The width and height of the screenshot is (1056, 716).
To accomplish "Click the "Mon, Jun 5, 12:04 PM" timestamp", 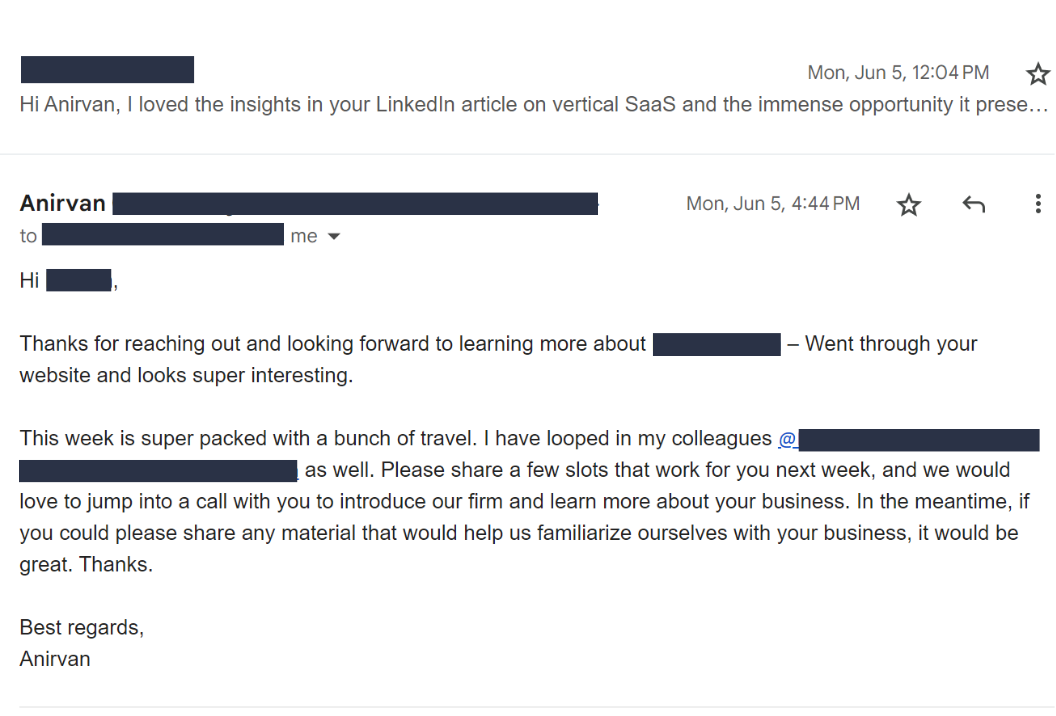I will pos(898,73).
